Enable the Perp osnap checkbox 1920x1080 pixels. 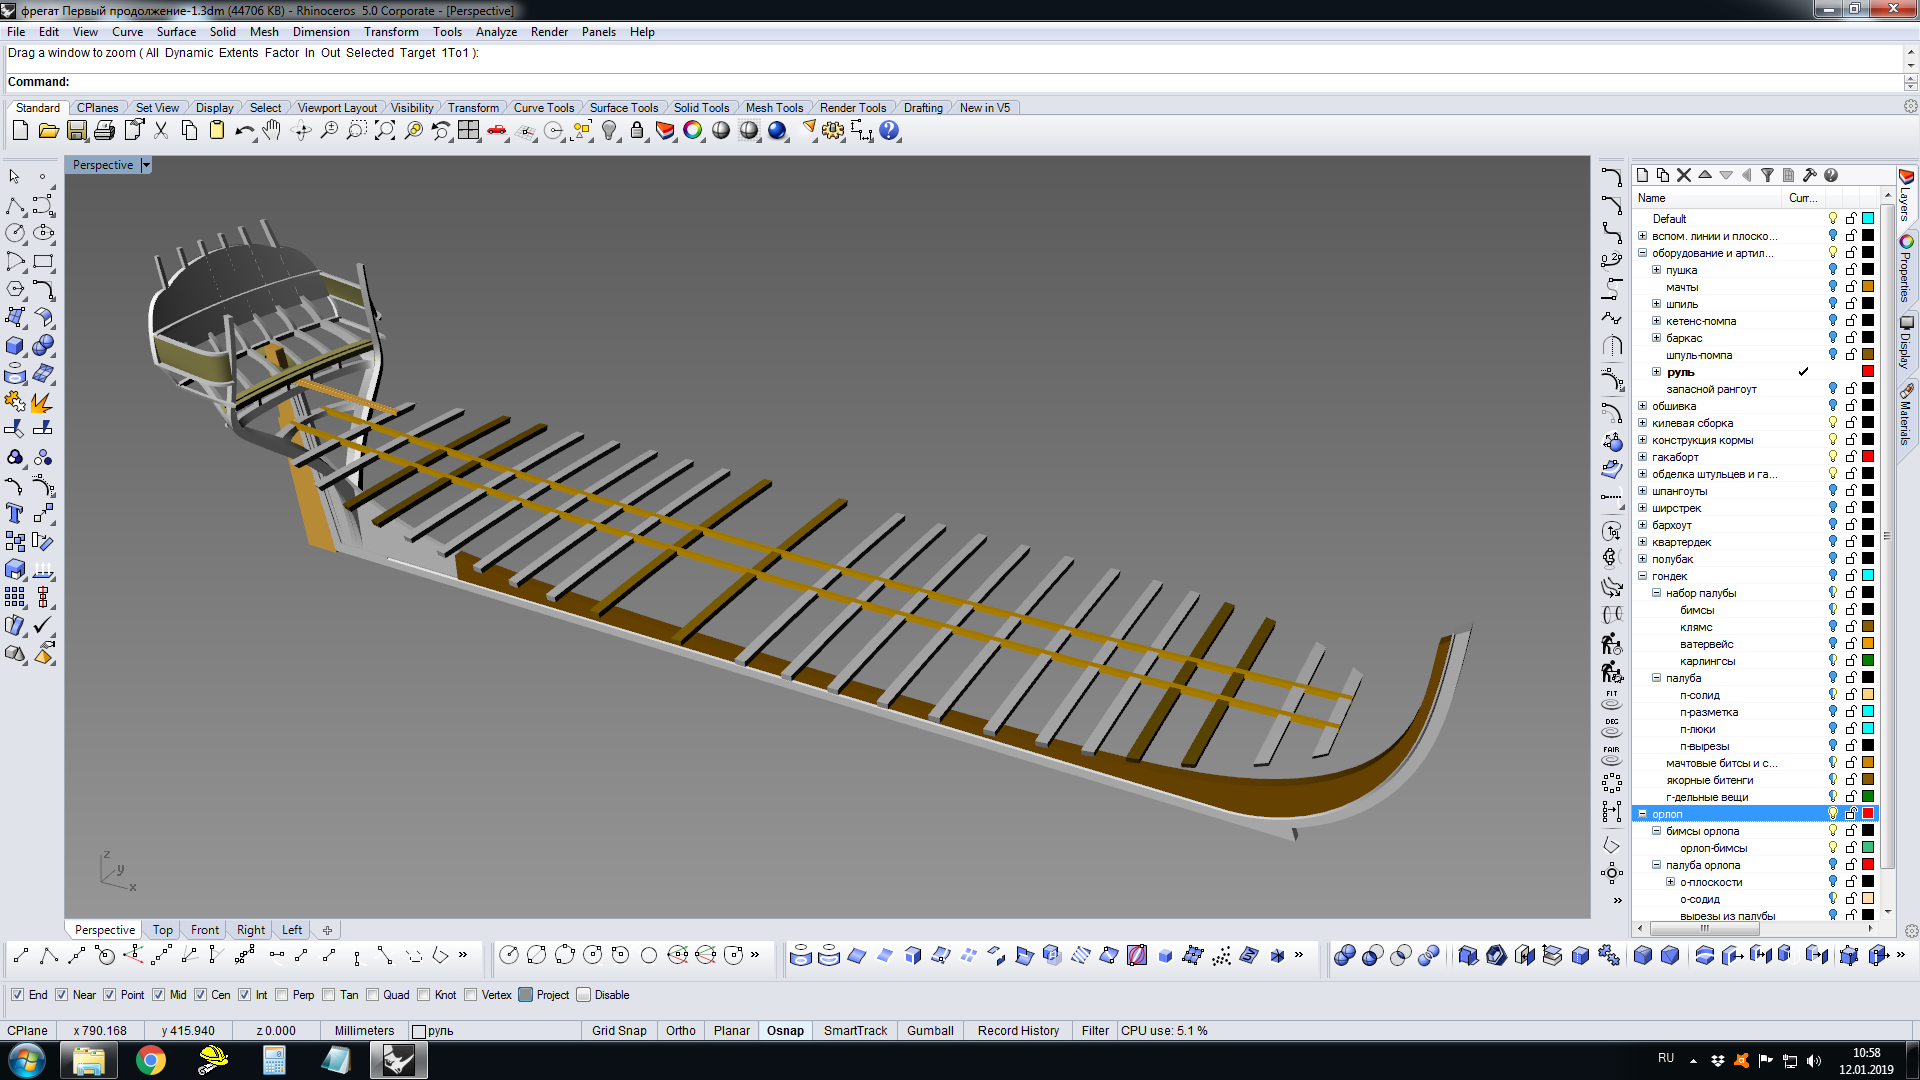(x=282, y=995)
